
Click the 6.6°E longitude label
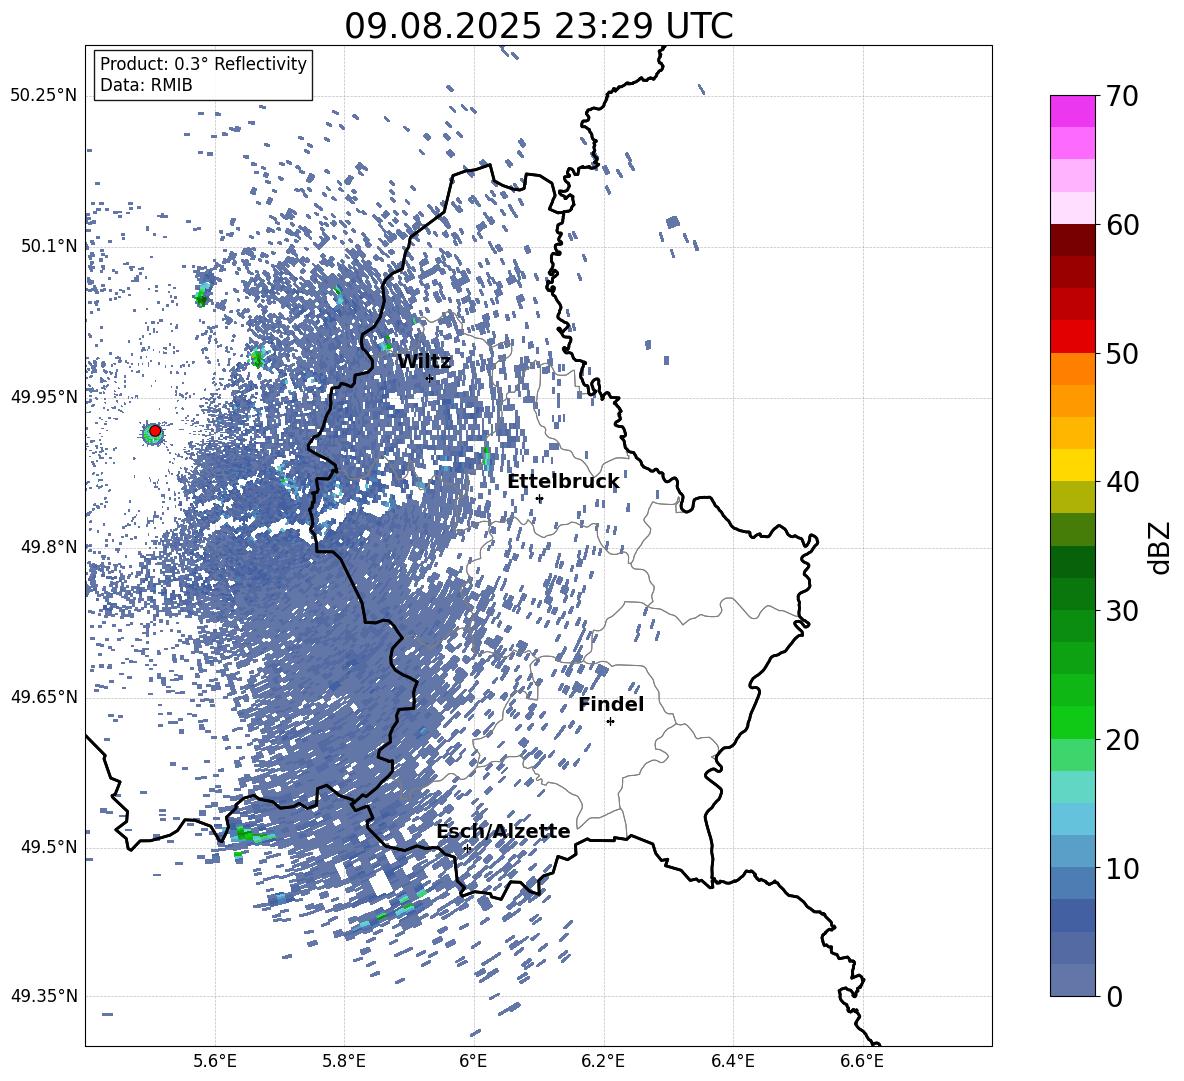[x=862, y=1061]
